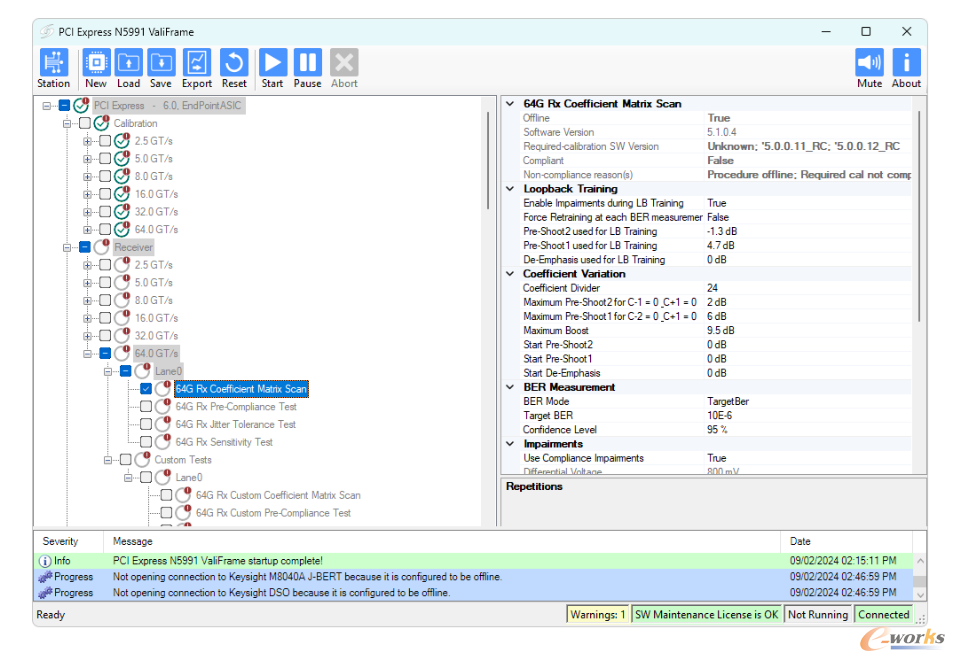955x661 pixels.
Task: Tick the 64G Rx Sensitivity Test checkbox
Action: pyautogui.click(x=146, y=442)
